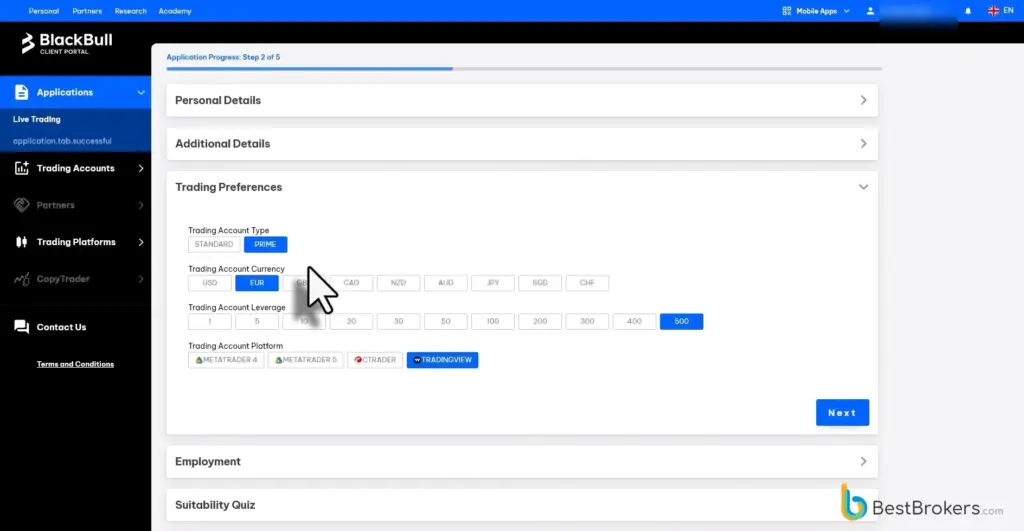Click the Trading Platforms candlestick icon

(22, 242)
